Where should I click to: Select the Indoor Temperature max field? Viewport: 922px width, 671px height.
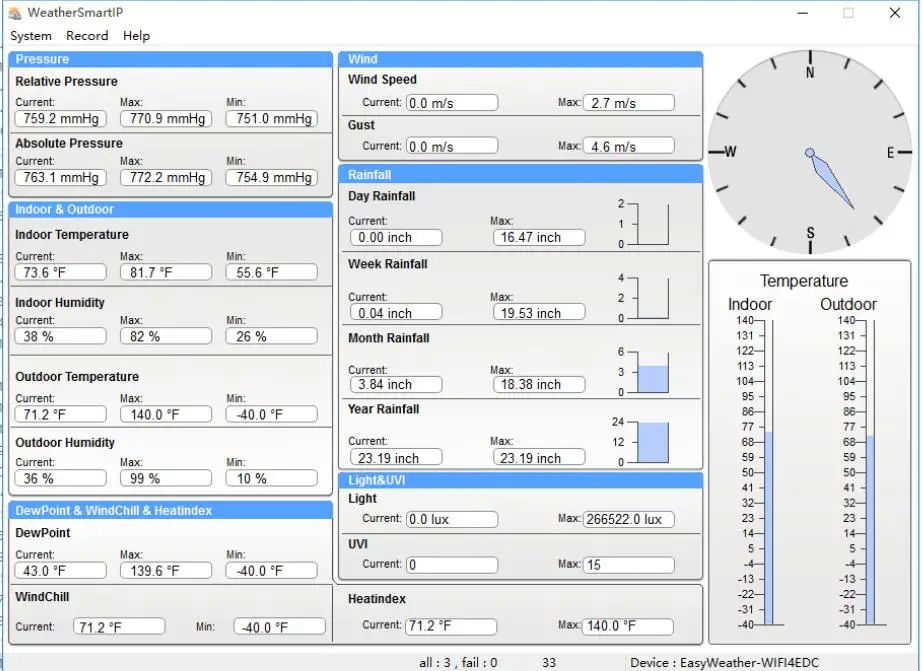coord(165,273)
